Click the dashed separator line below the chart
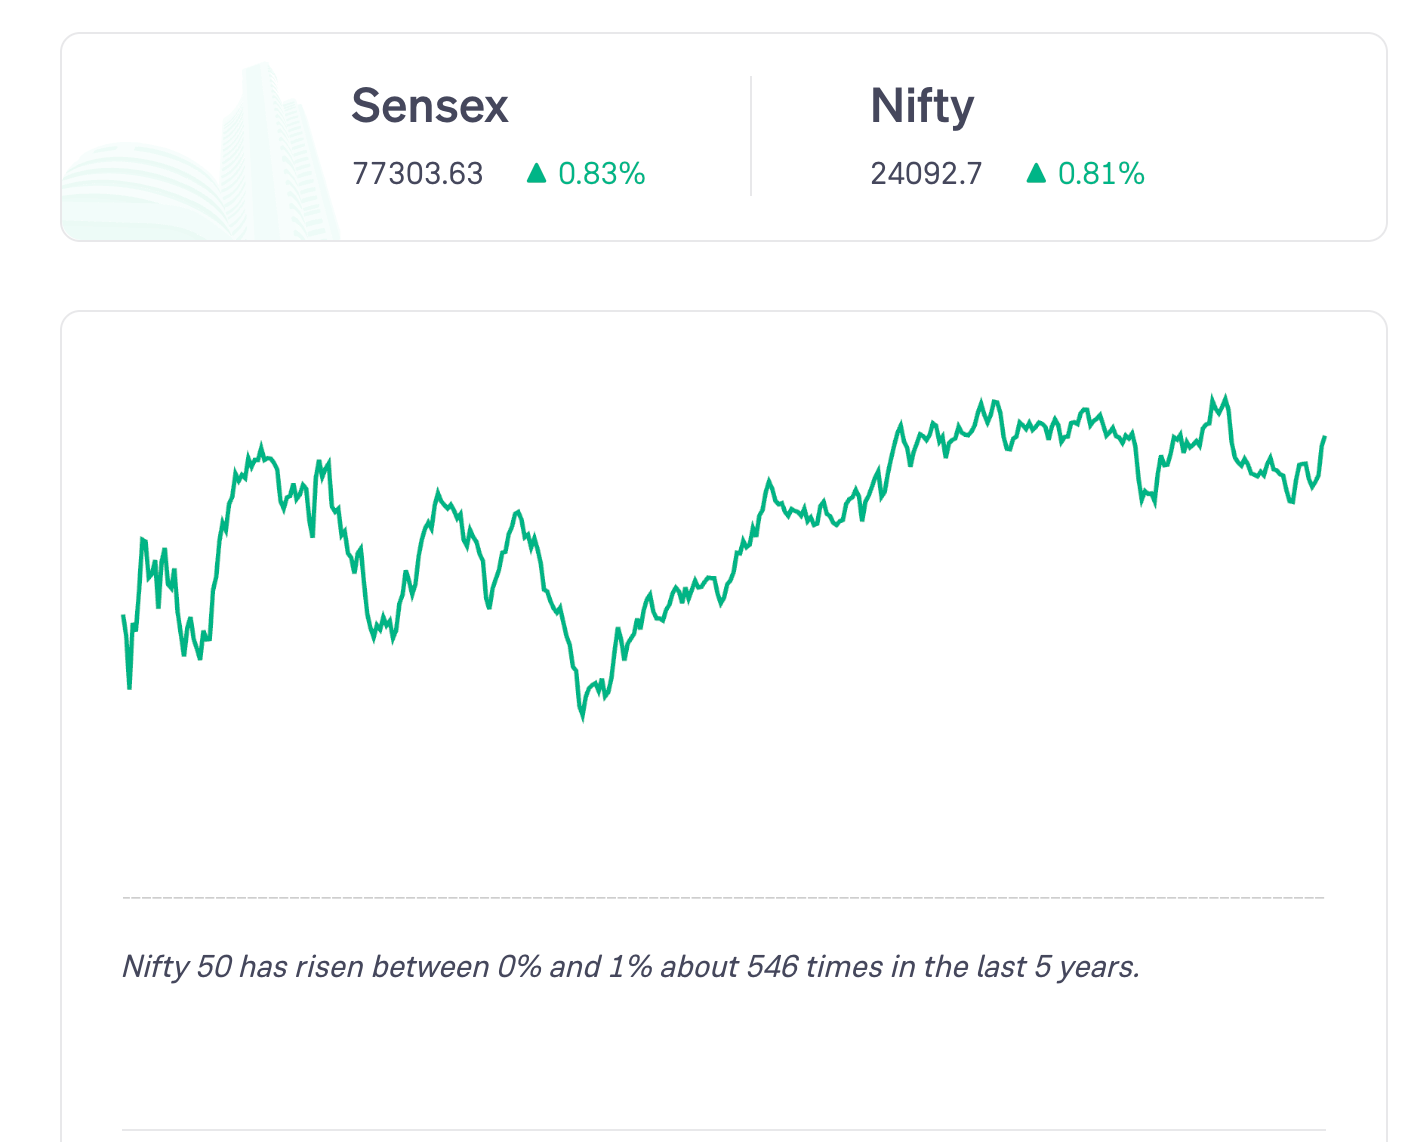 click(723, 898)
